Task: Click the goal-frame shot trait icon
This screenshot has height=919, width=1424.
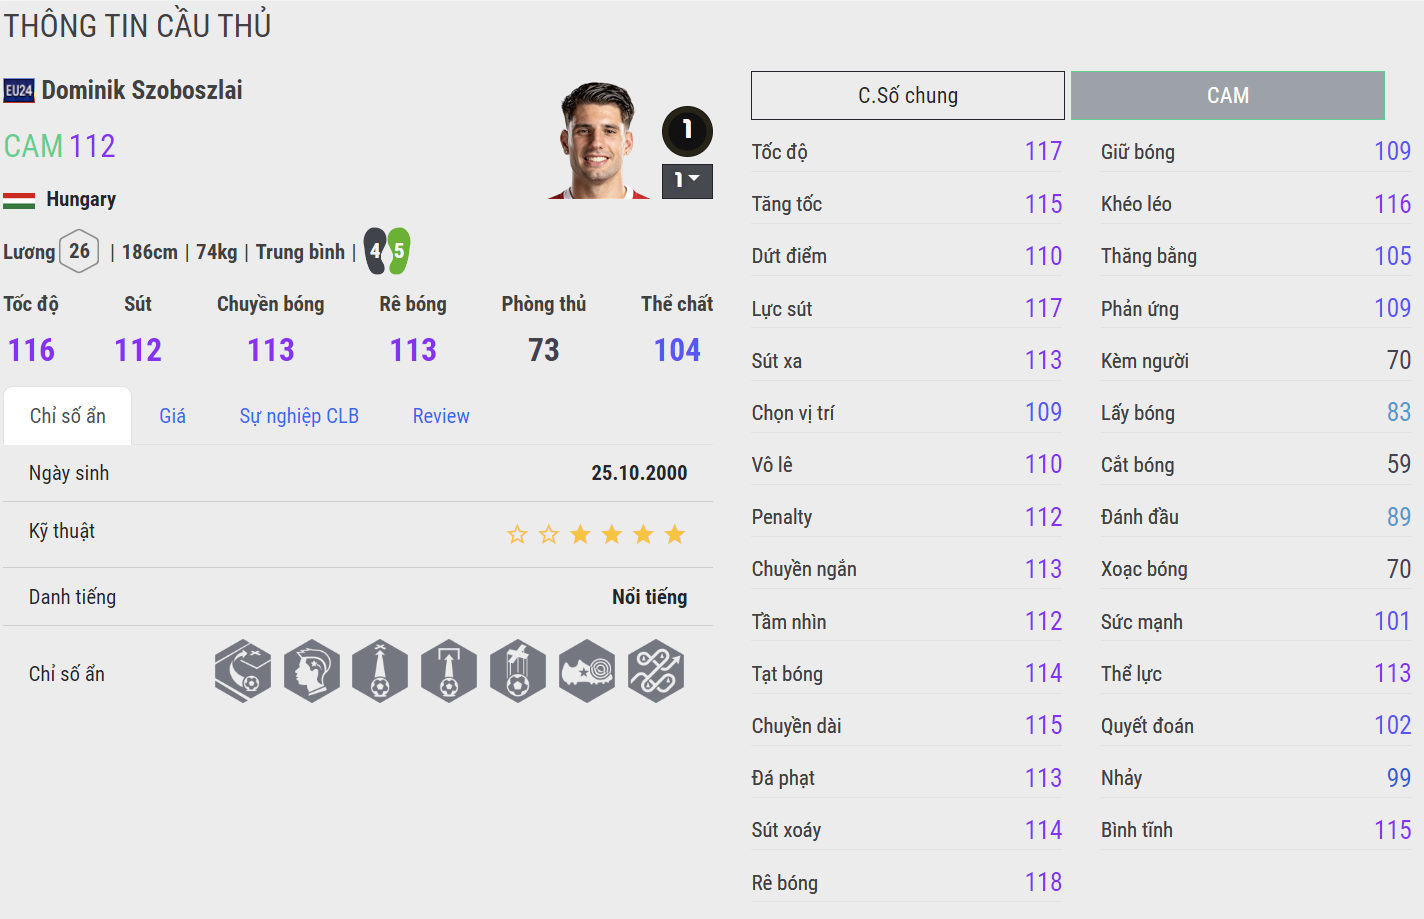Action: 449,671
